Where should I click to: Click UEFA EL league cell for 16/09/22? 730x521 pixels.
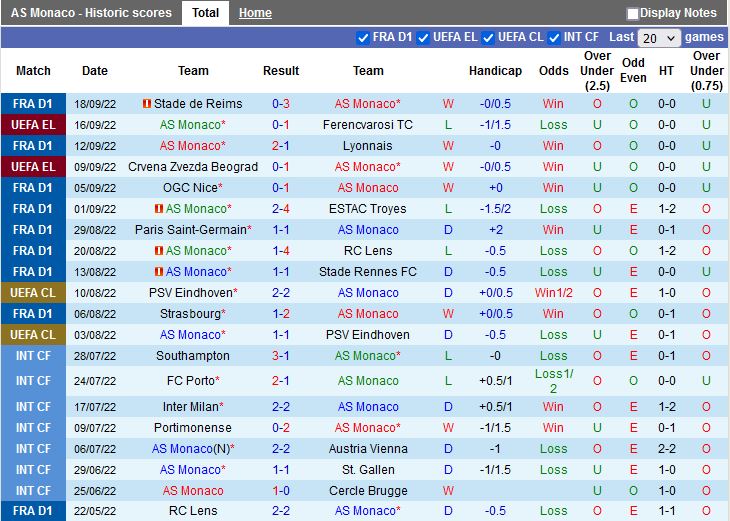33,125
